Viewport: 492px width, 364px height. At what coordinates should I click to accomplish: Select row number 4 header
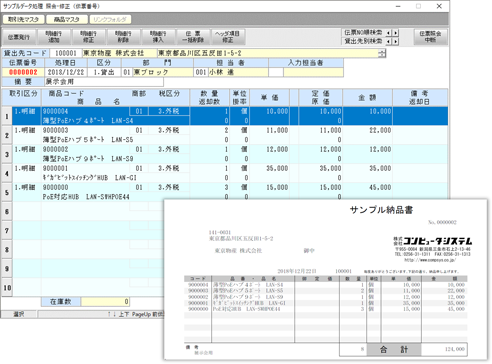7,173
